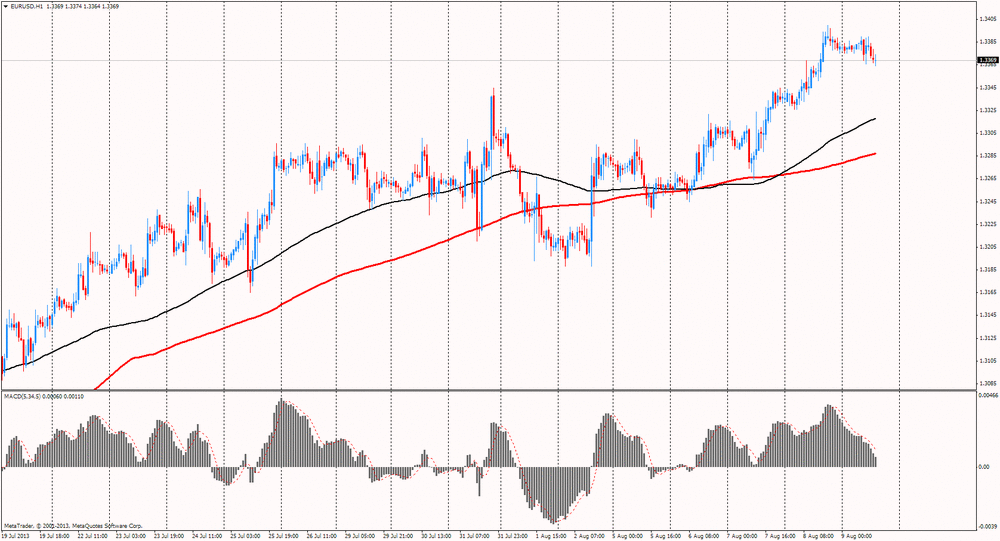
Task: Click the OHLC values 1.3369 1.3374 1.3364 1.3369
Action: click(85, 6)
